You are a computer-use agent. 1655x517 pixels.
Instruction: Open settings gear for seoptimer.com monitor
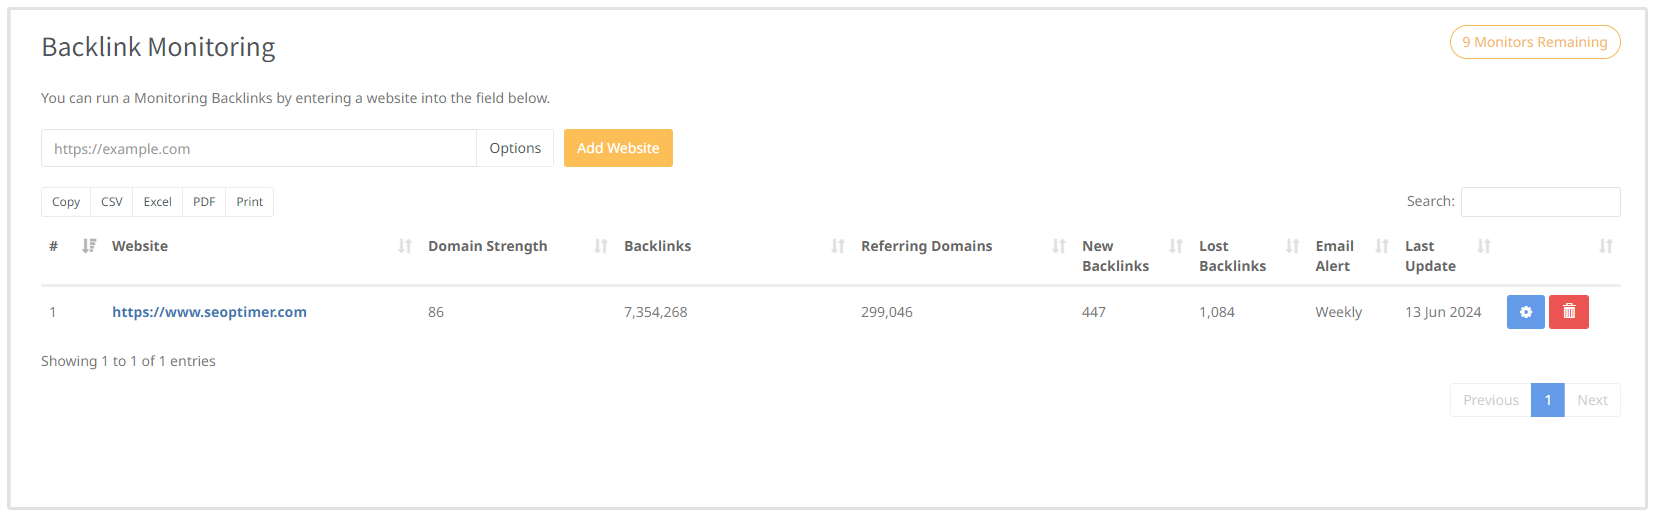(x=1525, y=312)
